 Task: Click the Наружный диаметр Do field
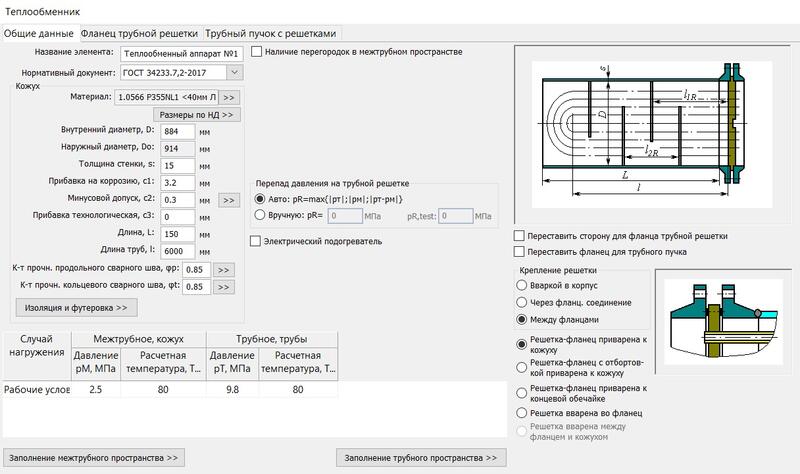[178, 148]
